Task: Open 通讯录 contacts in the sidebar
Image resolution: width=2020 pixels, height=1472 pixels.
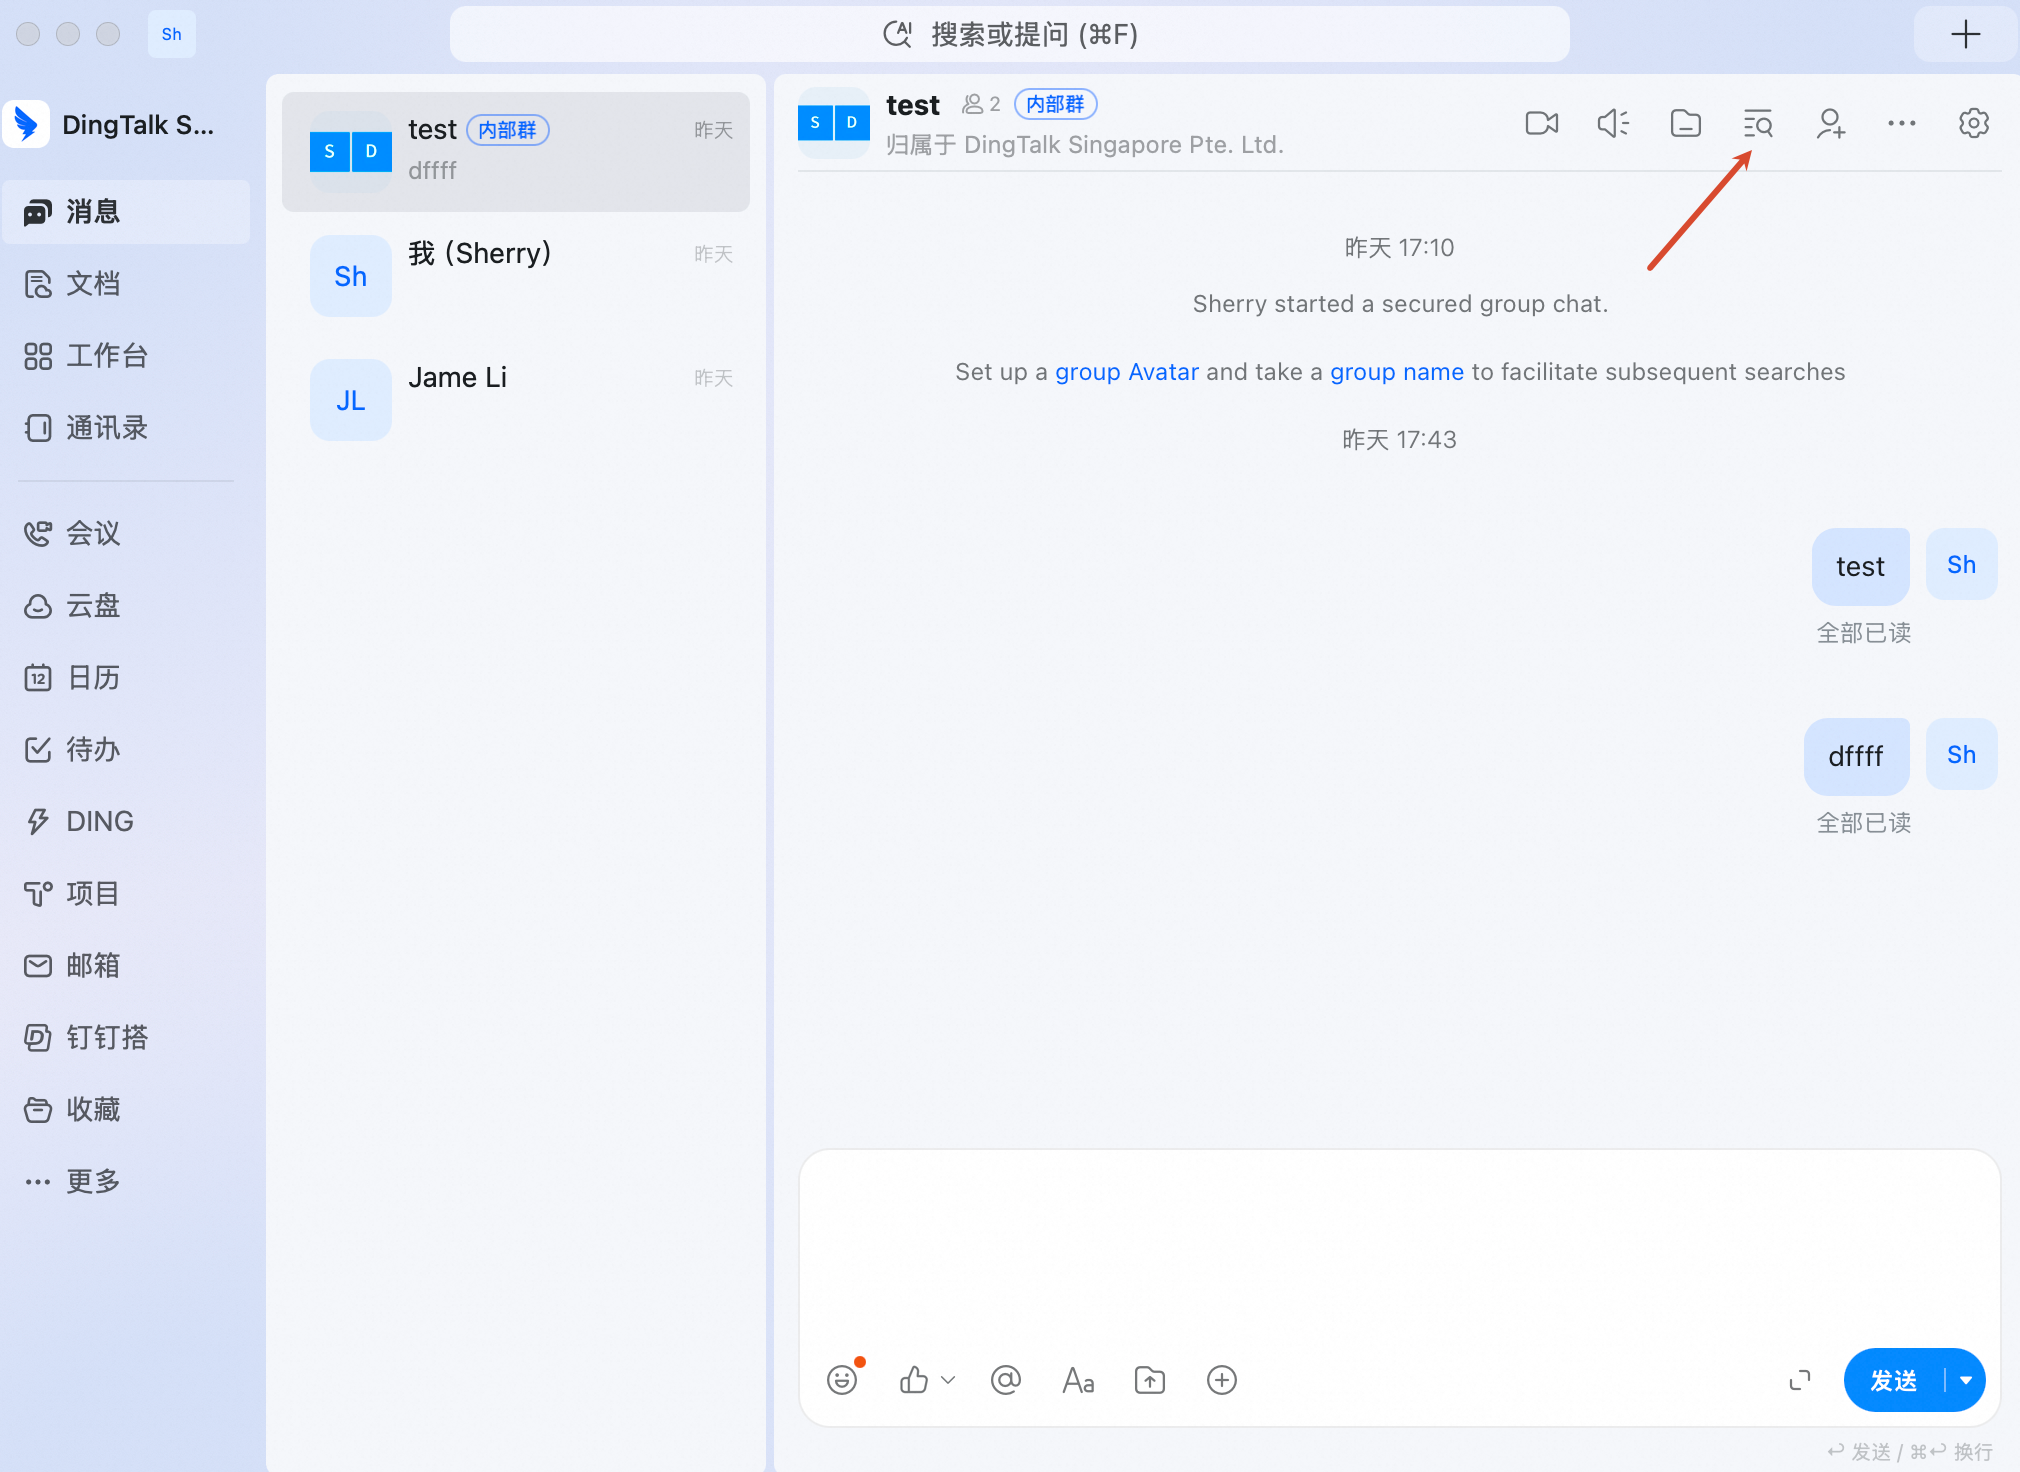Action: 126,428
